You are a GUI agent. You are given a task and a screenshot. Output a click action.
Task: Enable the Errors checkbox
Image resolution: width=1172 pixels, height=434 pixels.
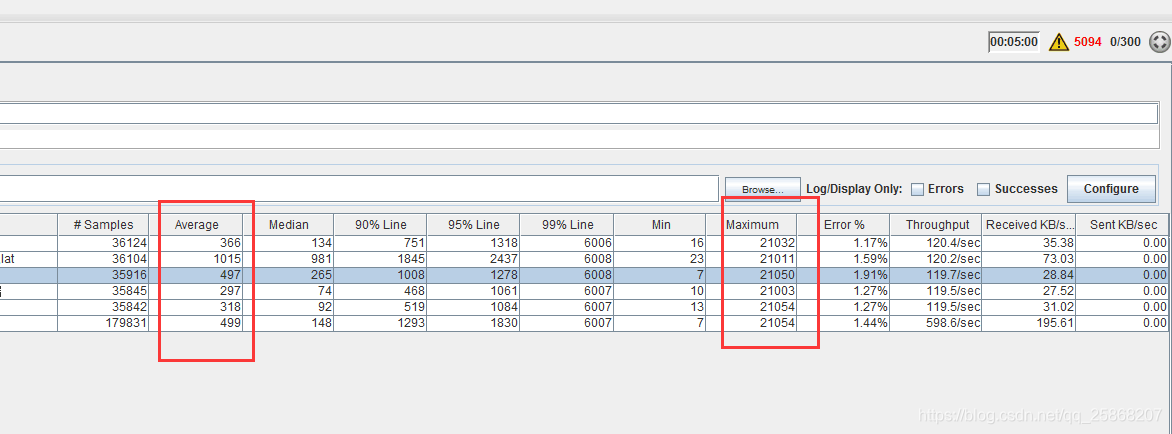917,190
